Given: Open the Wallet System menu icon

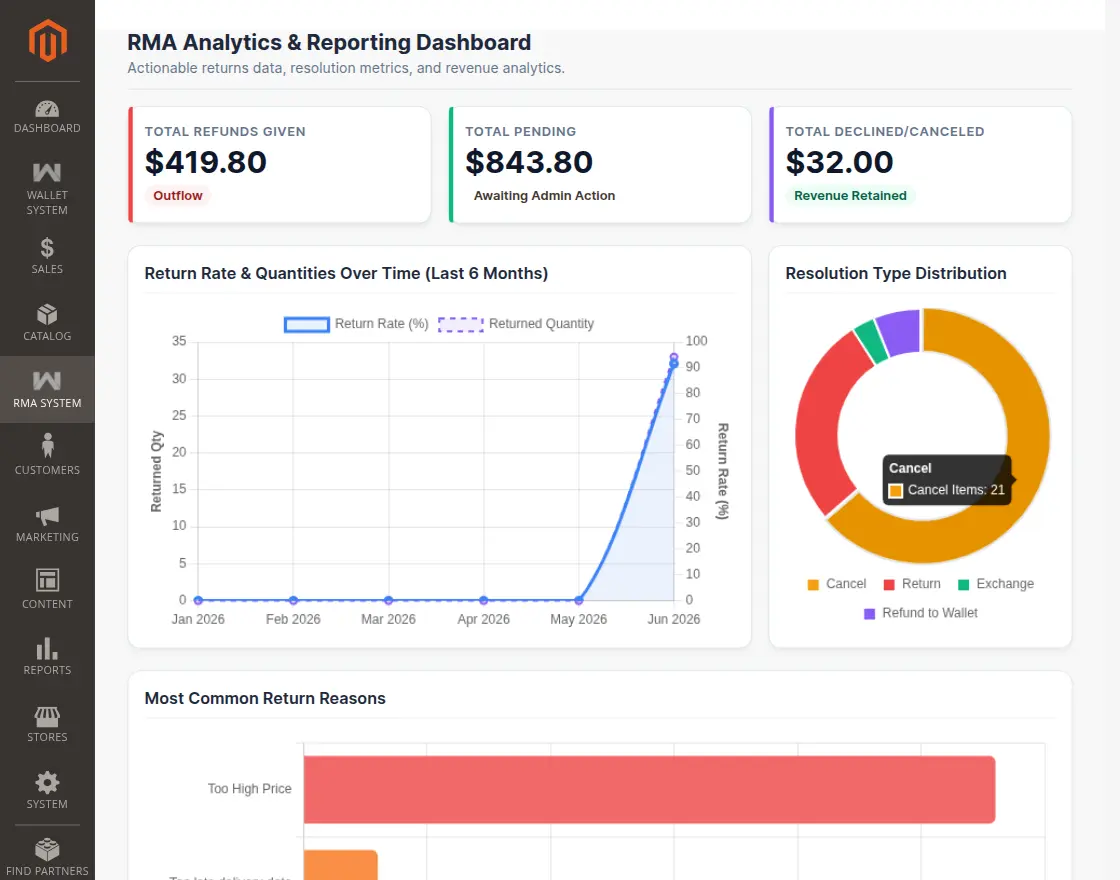Looking at the screenshot, I should tap(47, 172).
